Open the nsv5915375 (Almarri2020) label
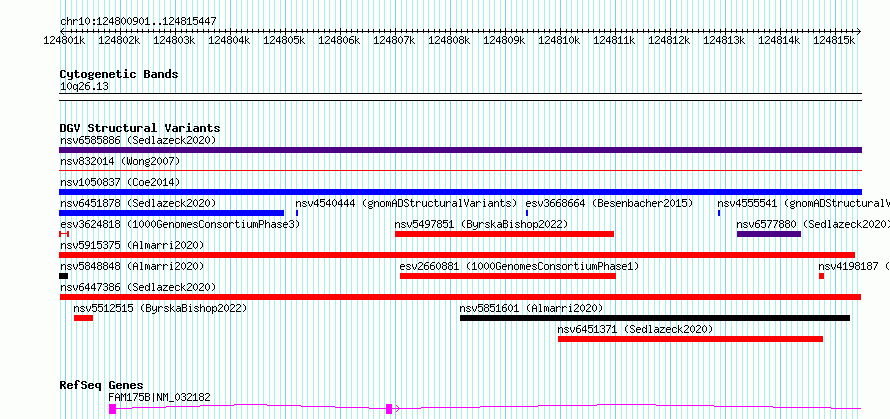Screen dimensions: 890x419 point(132,245)
